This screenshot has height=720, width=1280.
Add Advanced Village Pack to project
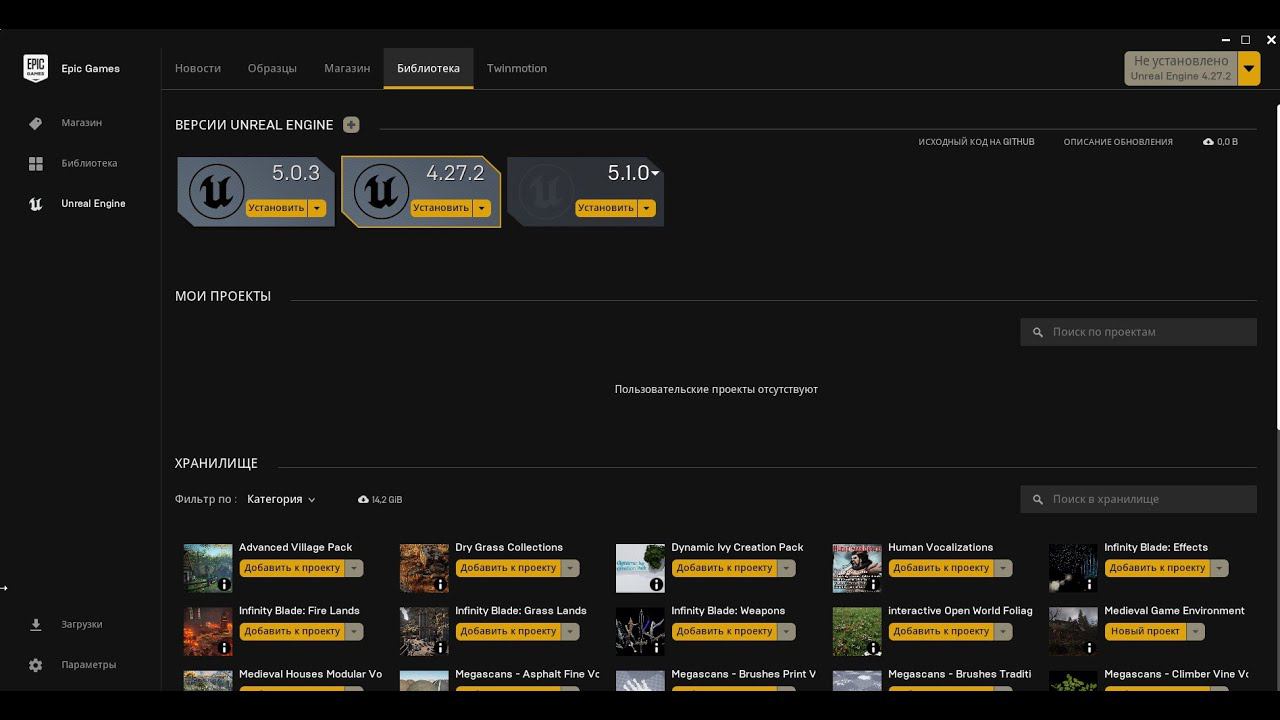point(293,568)
